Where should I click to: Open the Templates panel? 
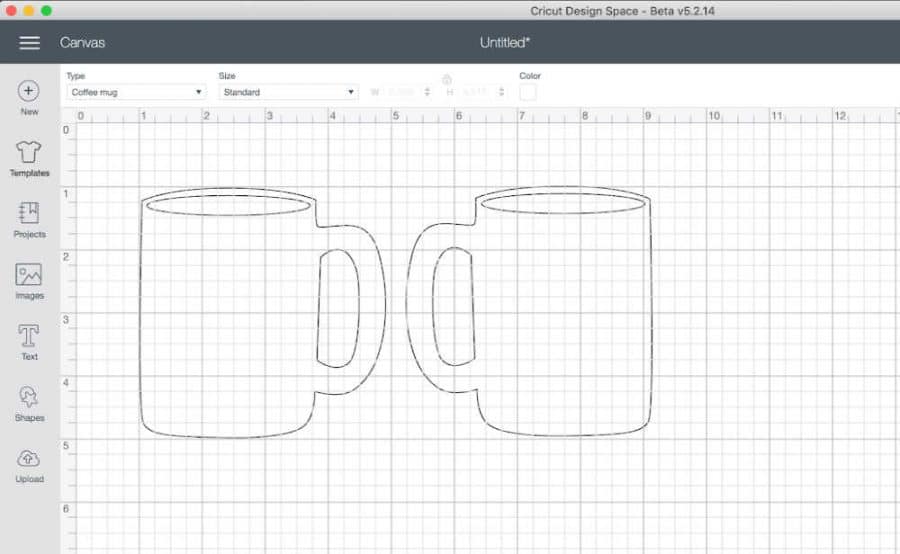pyautogui.click(x=29, y=153)
